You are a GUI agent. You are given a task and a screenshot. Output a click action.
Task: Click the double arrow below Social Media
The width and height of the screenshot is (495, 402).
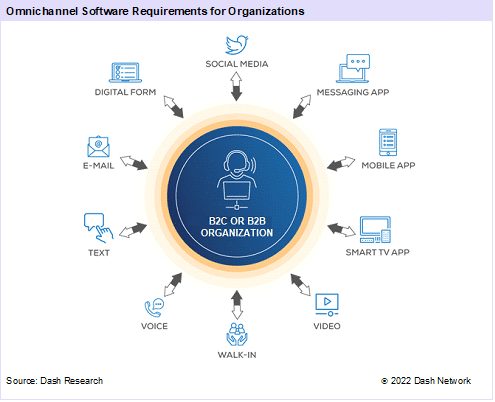click(236, 86)
